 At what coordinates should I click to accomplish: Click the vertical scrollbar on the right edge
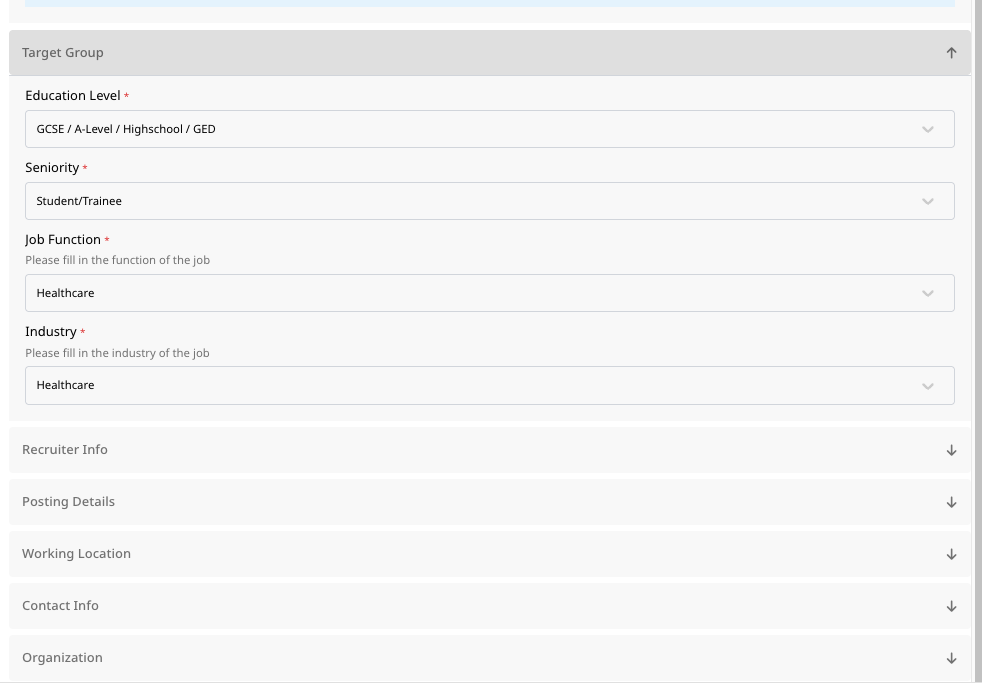click(977, 300)
